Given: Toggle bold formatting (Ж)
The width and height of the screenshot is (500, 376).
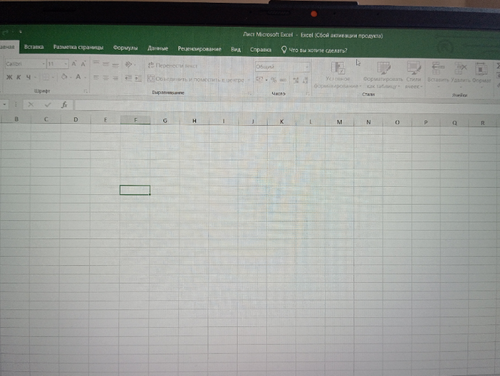Looking at the screenshot, I should point(9,77).
